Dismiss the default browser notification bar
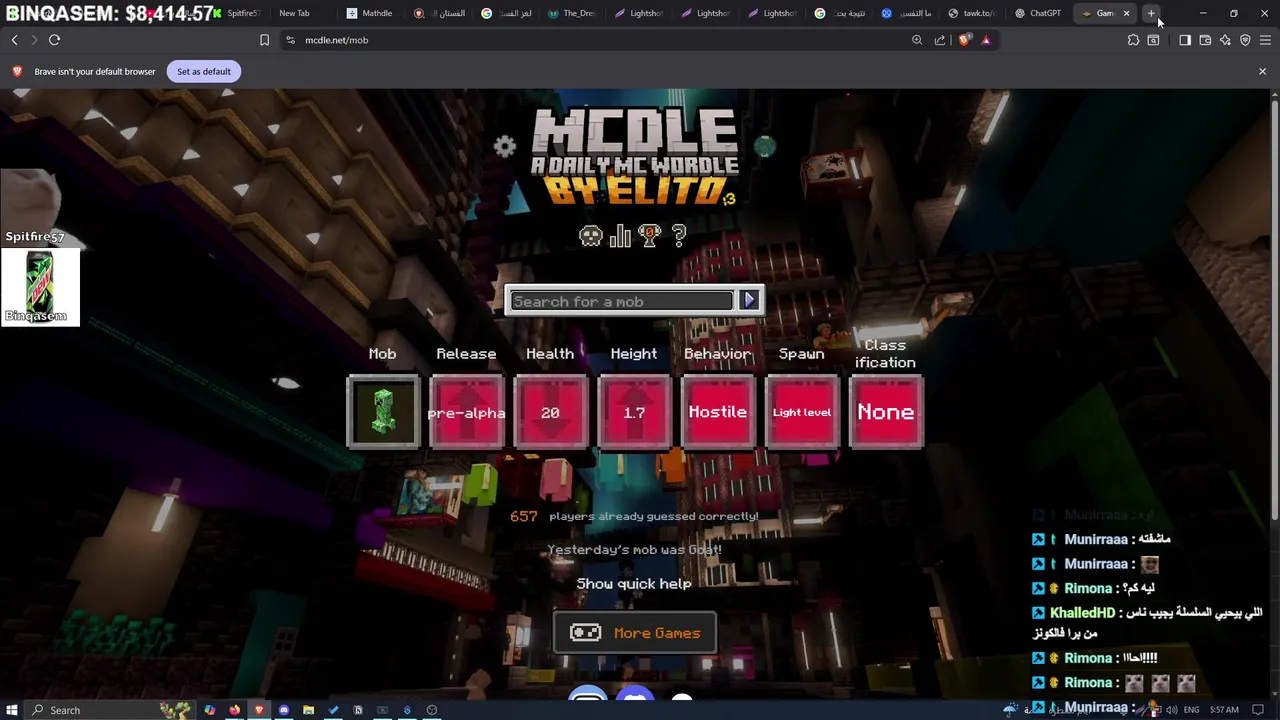Viewport: 1280px width, 720px height. coord(1262,71)
